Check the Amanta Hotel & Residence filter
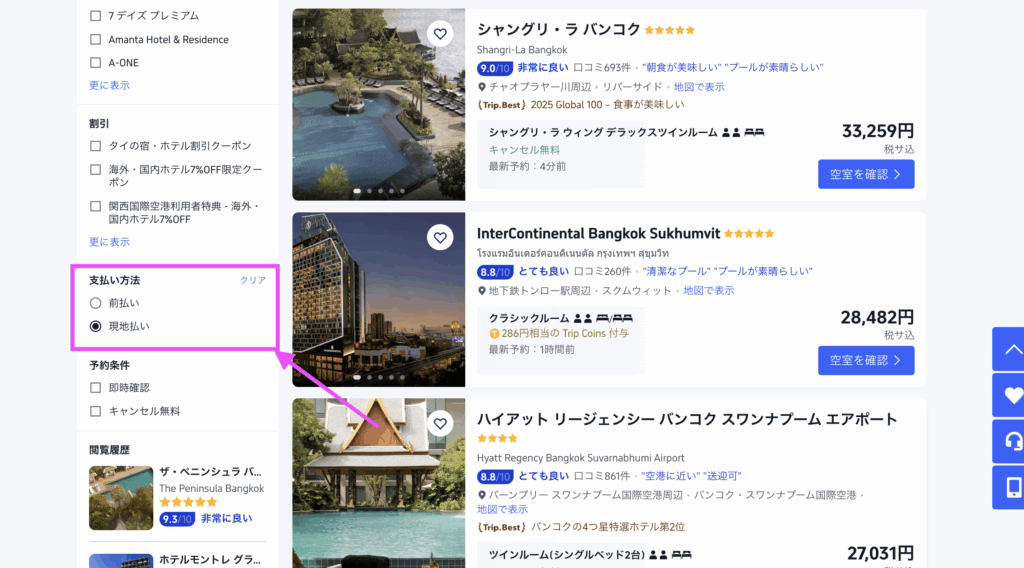The height and width of the screenshot is (568, 1024). (x=96, y=40)
